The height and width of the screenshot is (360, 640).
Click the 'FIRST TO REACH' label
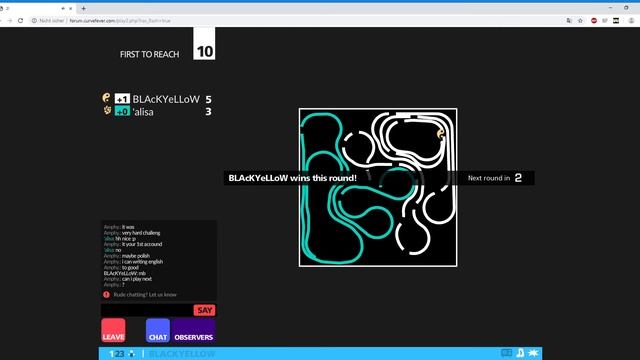(149, 54)
